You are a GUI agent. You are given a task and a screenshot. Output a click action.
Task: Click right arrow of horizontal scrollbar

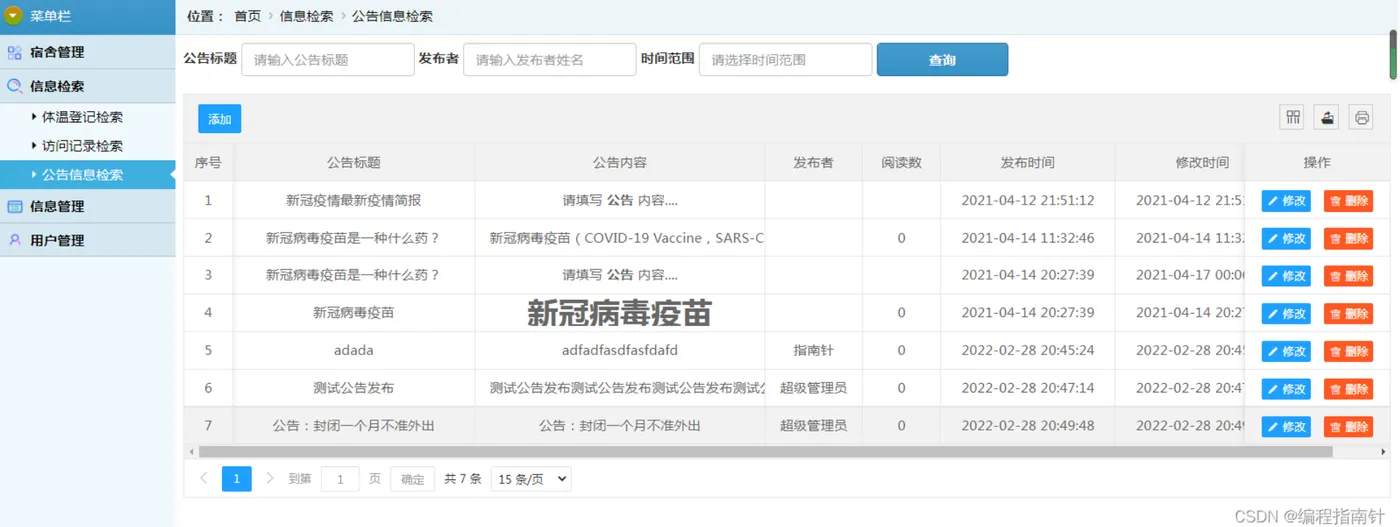(1384, 452)
